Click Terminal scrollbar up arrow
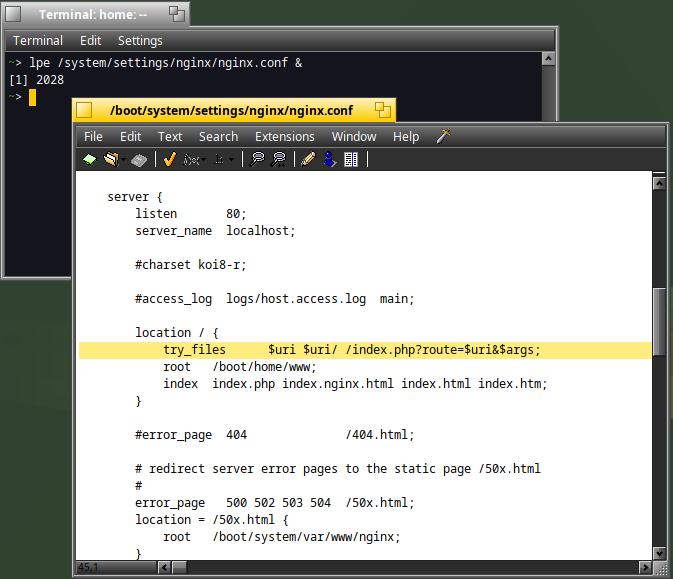 coord(549,59)
